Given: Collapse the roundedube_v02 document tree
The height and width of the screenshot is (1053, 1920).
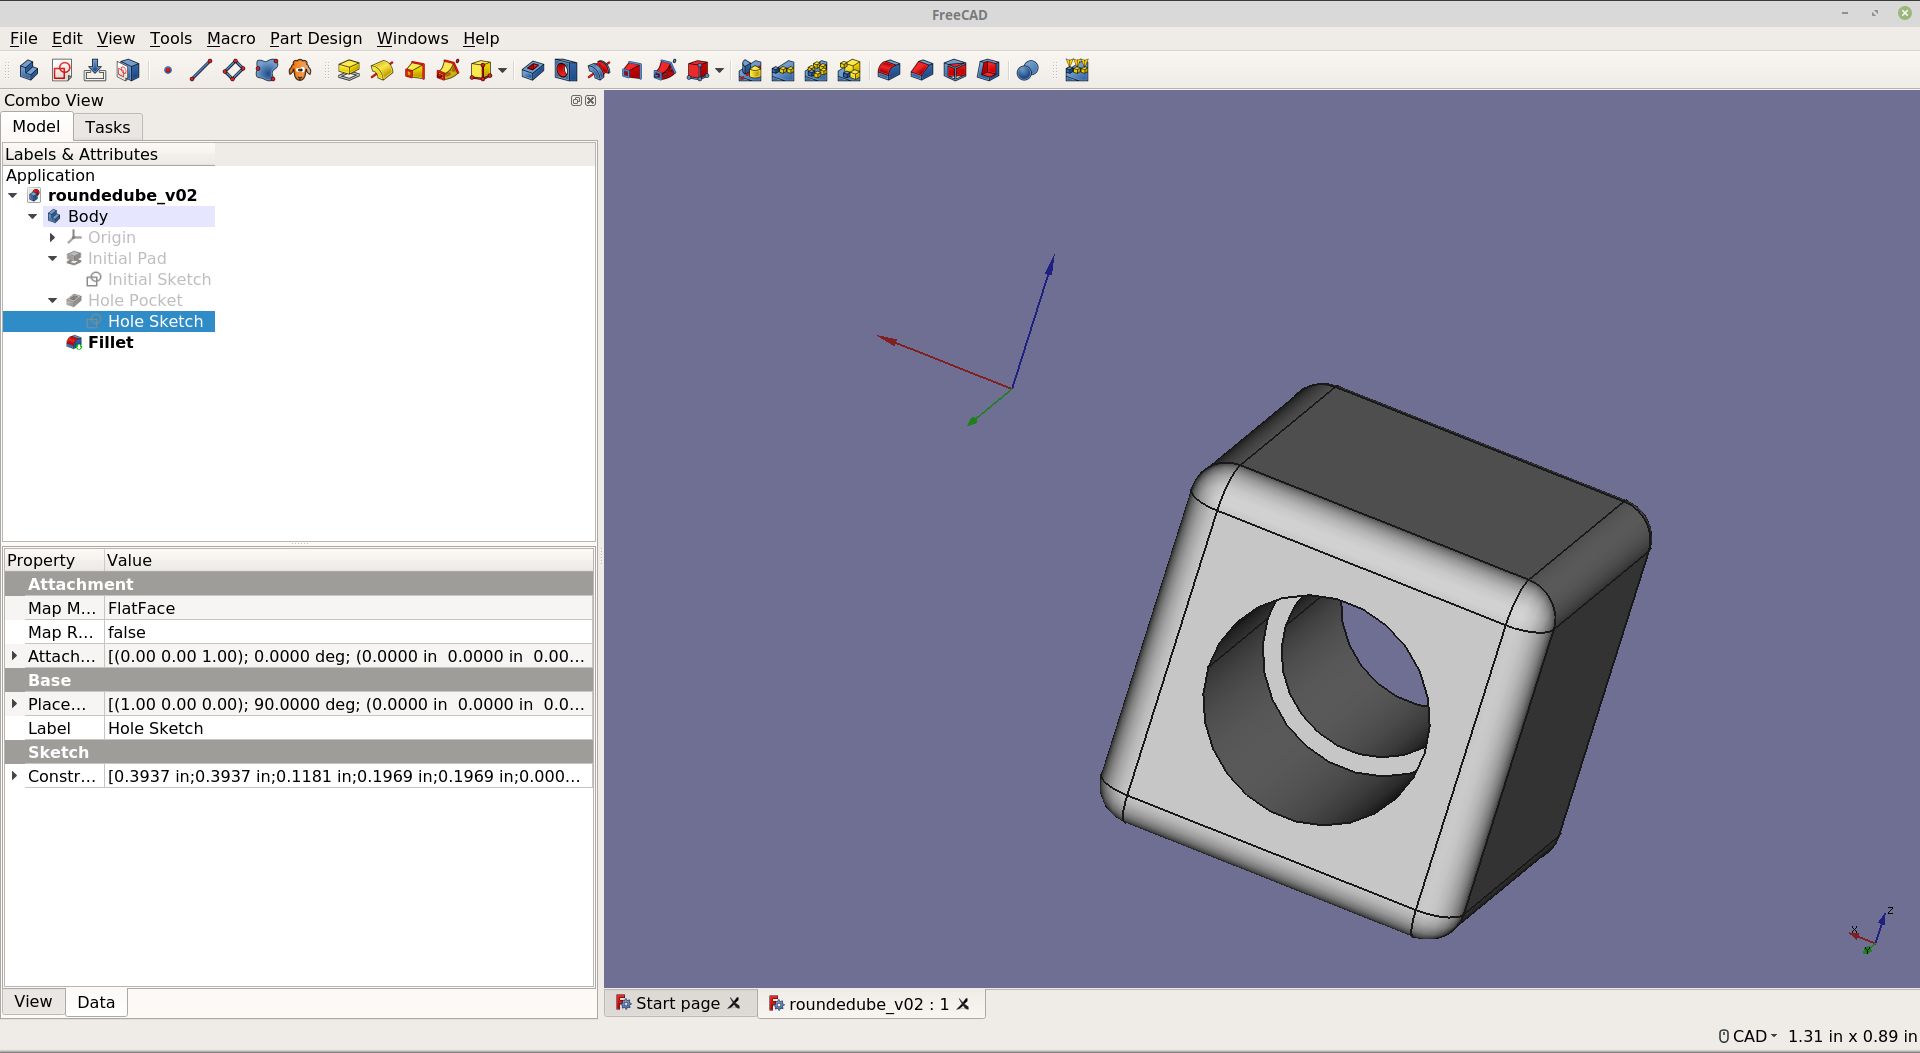Looking at the screenshot, I should [13, 195].
